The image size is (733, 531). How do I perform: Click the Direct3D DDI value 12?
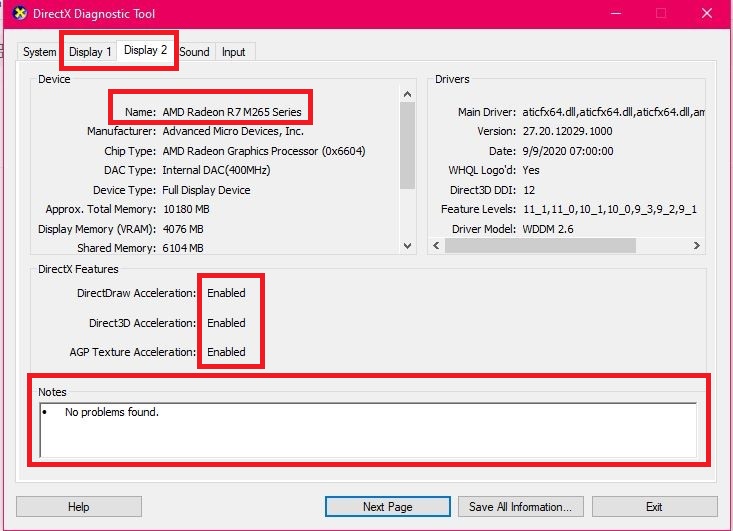[529, 190]
